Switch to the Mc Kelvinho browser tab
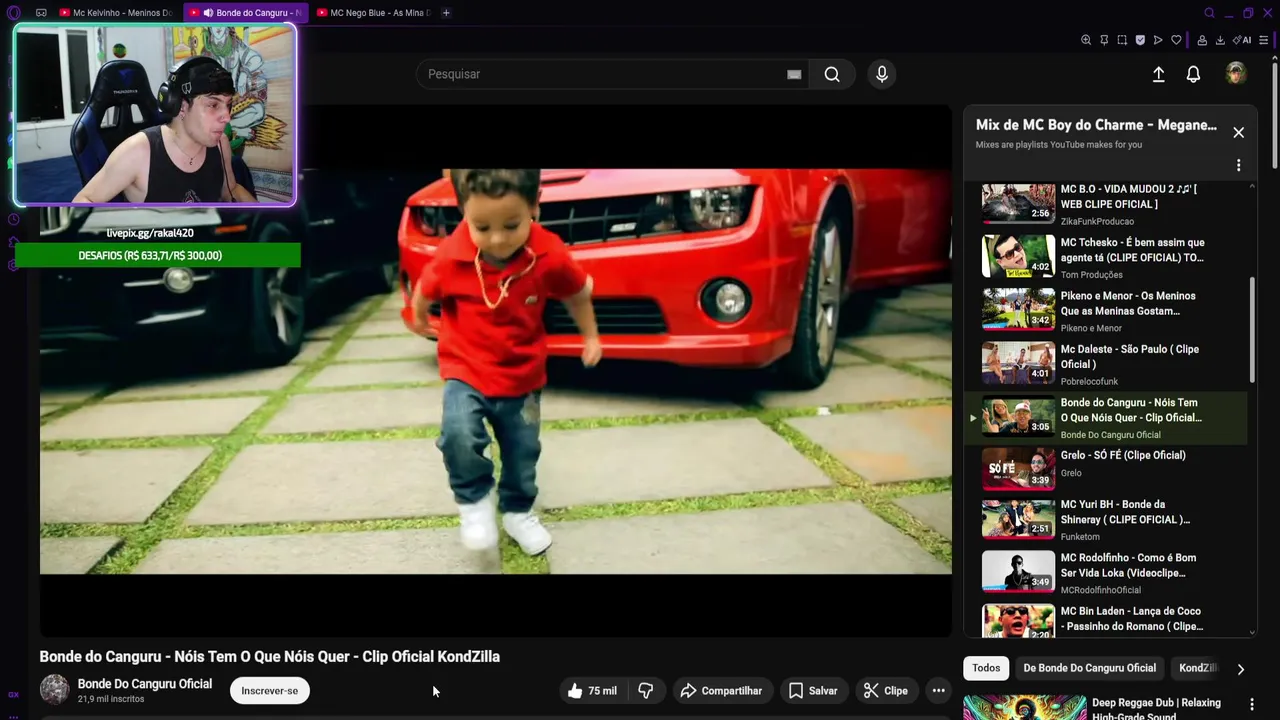This screenshot has height=720, width=1280. [x=115, y=13]
